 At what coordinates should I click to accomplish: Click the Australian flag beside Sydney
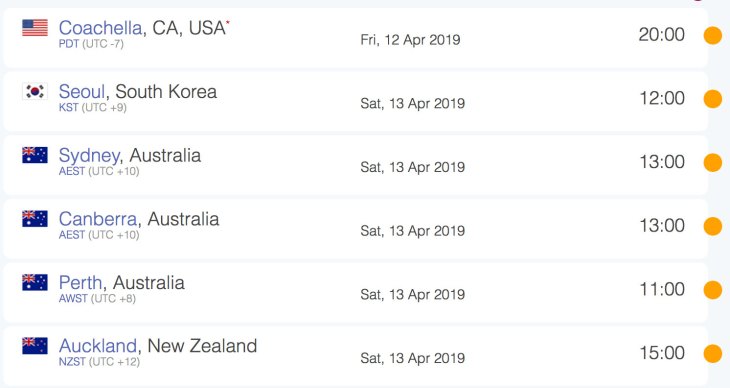pos(35,155)
